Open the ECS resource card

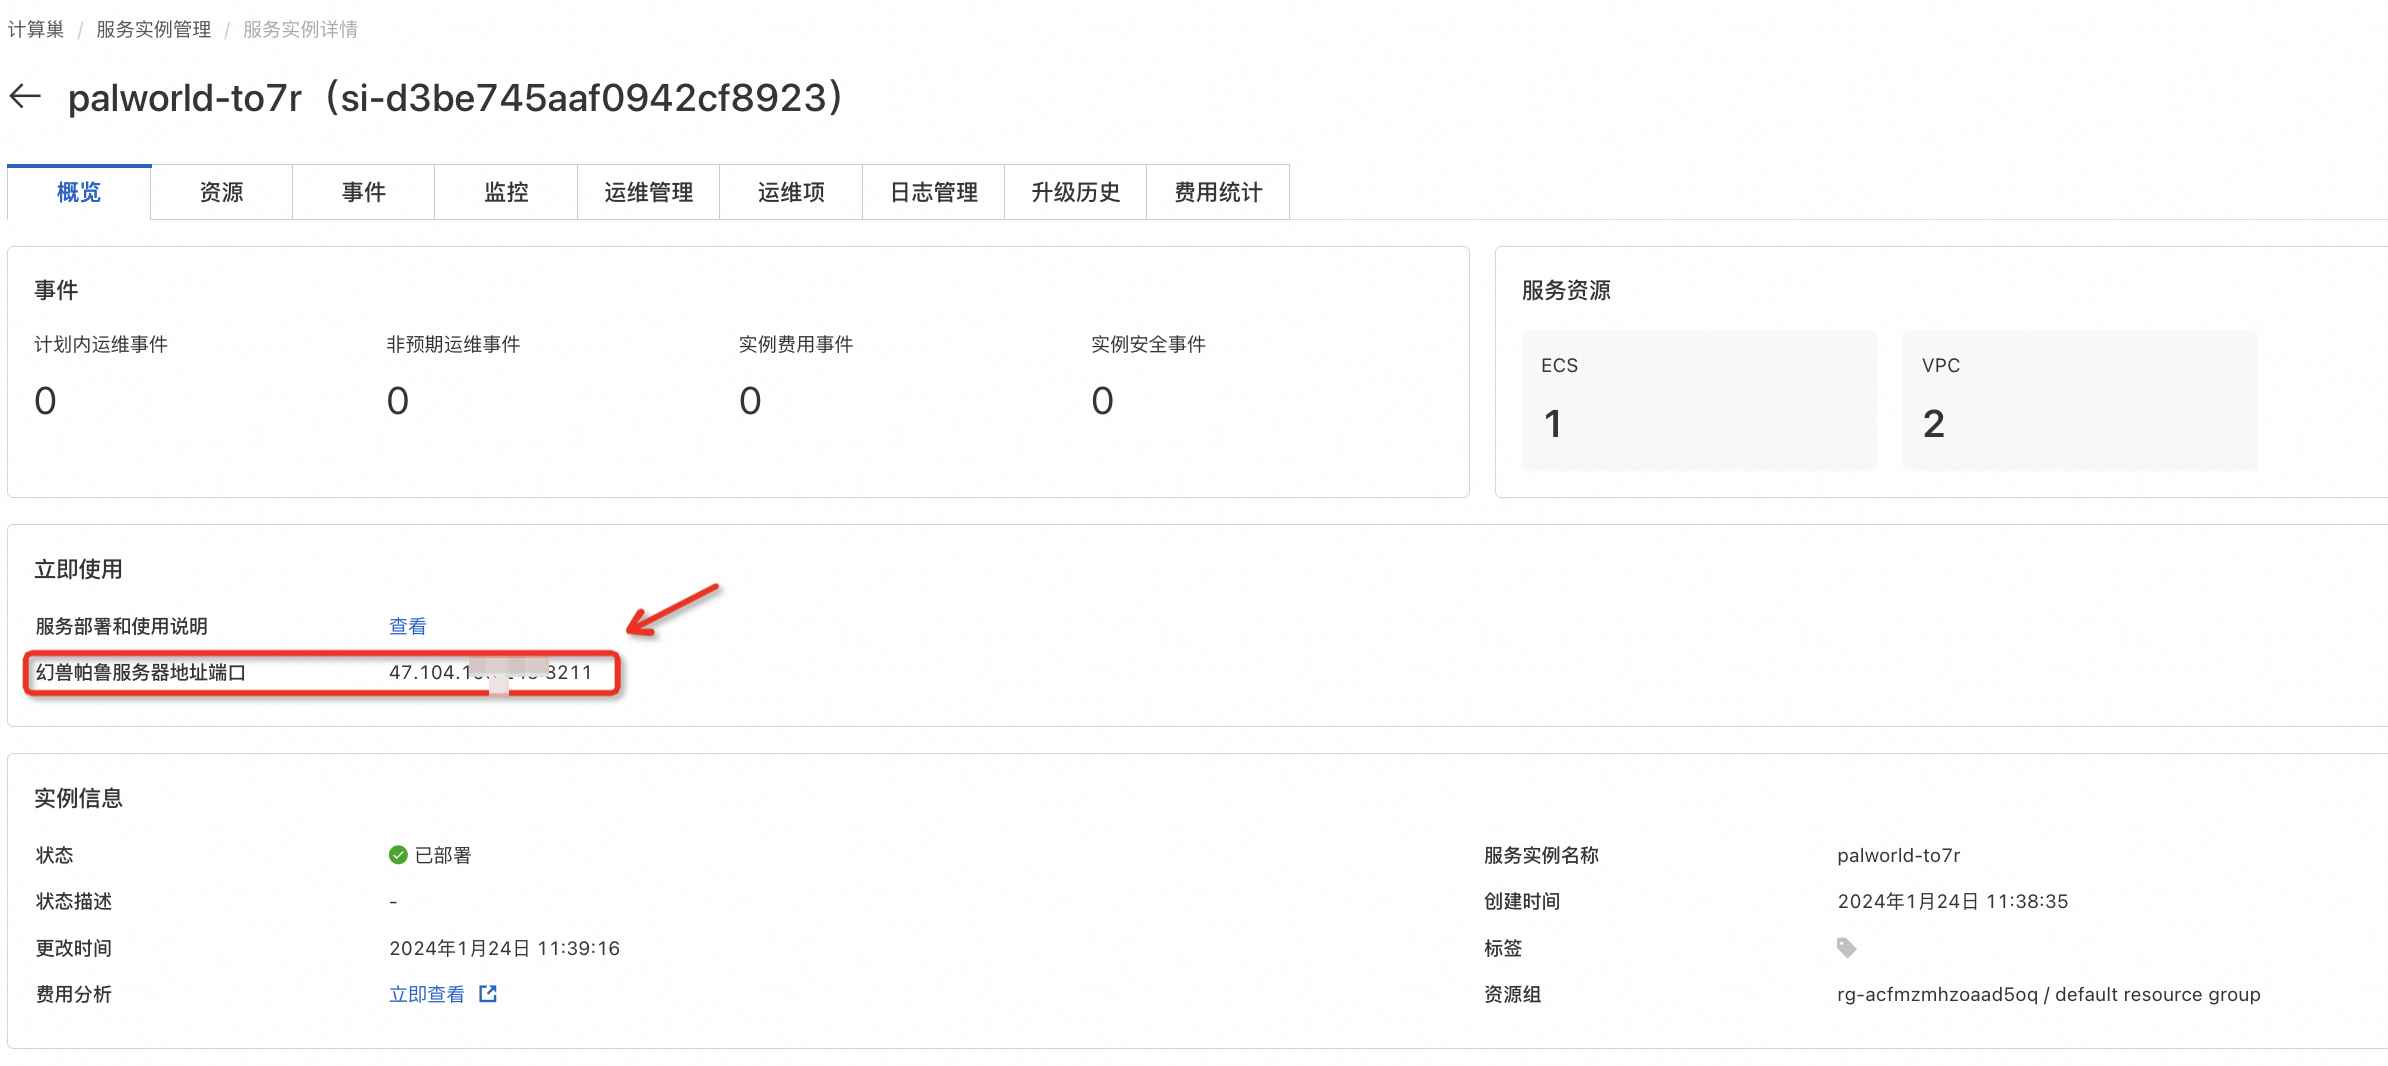tap(1698, 399)
